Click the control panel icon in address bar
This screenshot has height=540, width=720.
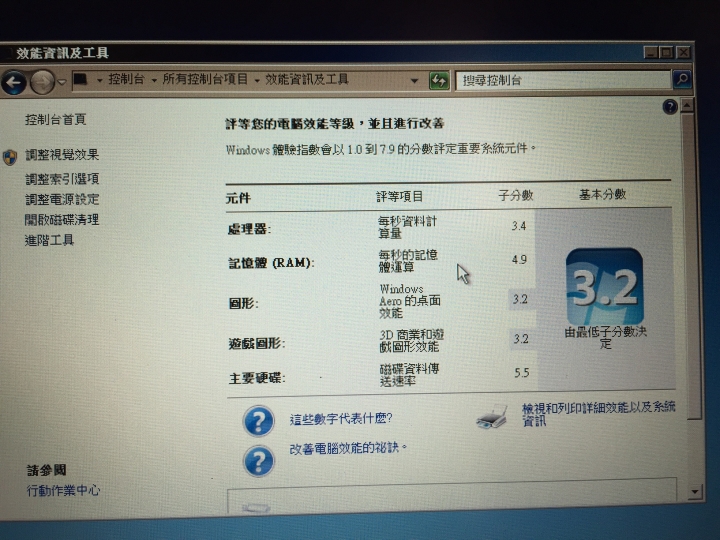coord(81,79)
